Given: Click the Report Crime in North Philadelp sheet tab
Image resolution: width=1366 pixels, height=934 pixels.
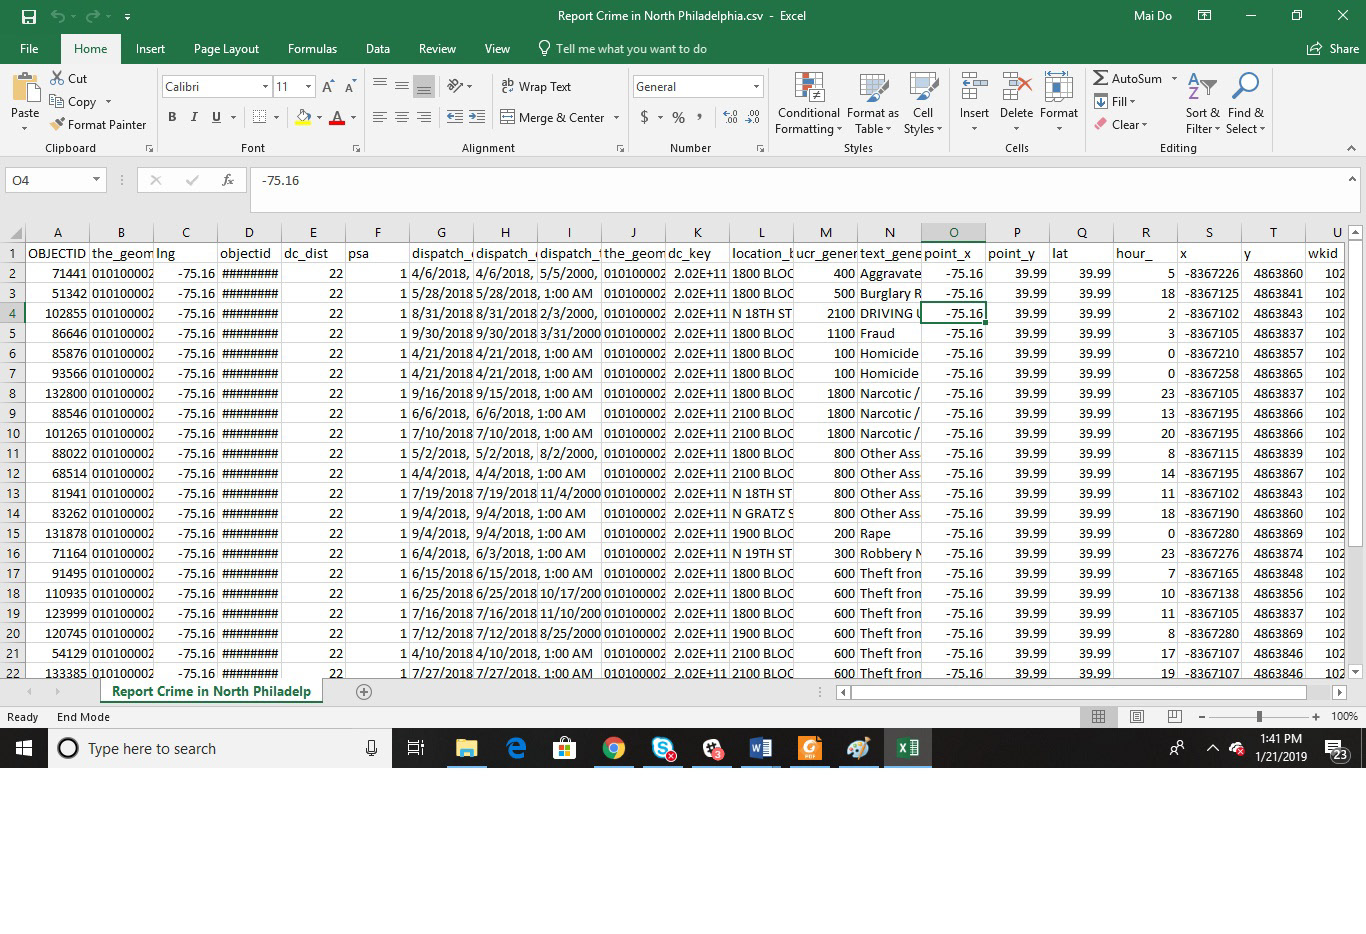Looking at the screenshot, I should tap(211, 691).
